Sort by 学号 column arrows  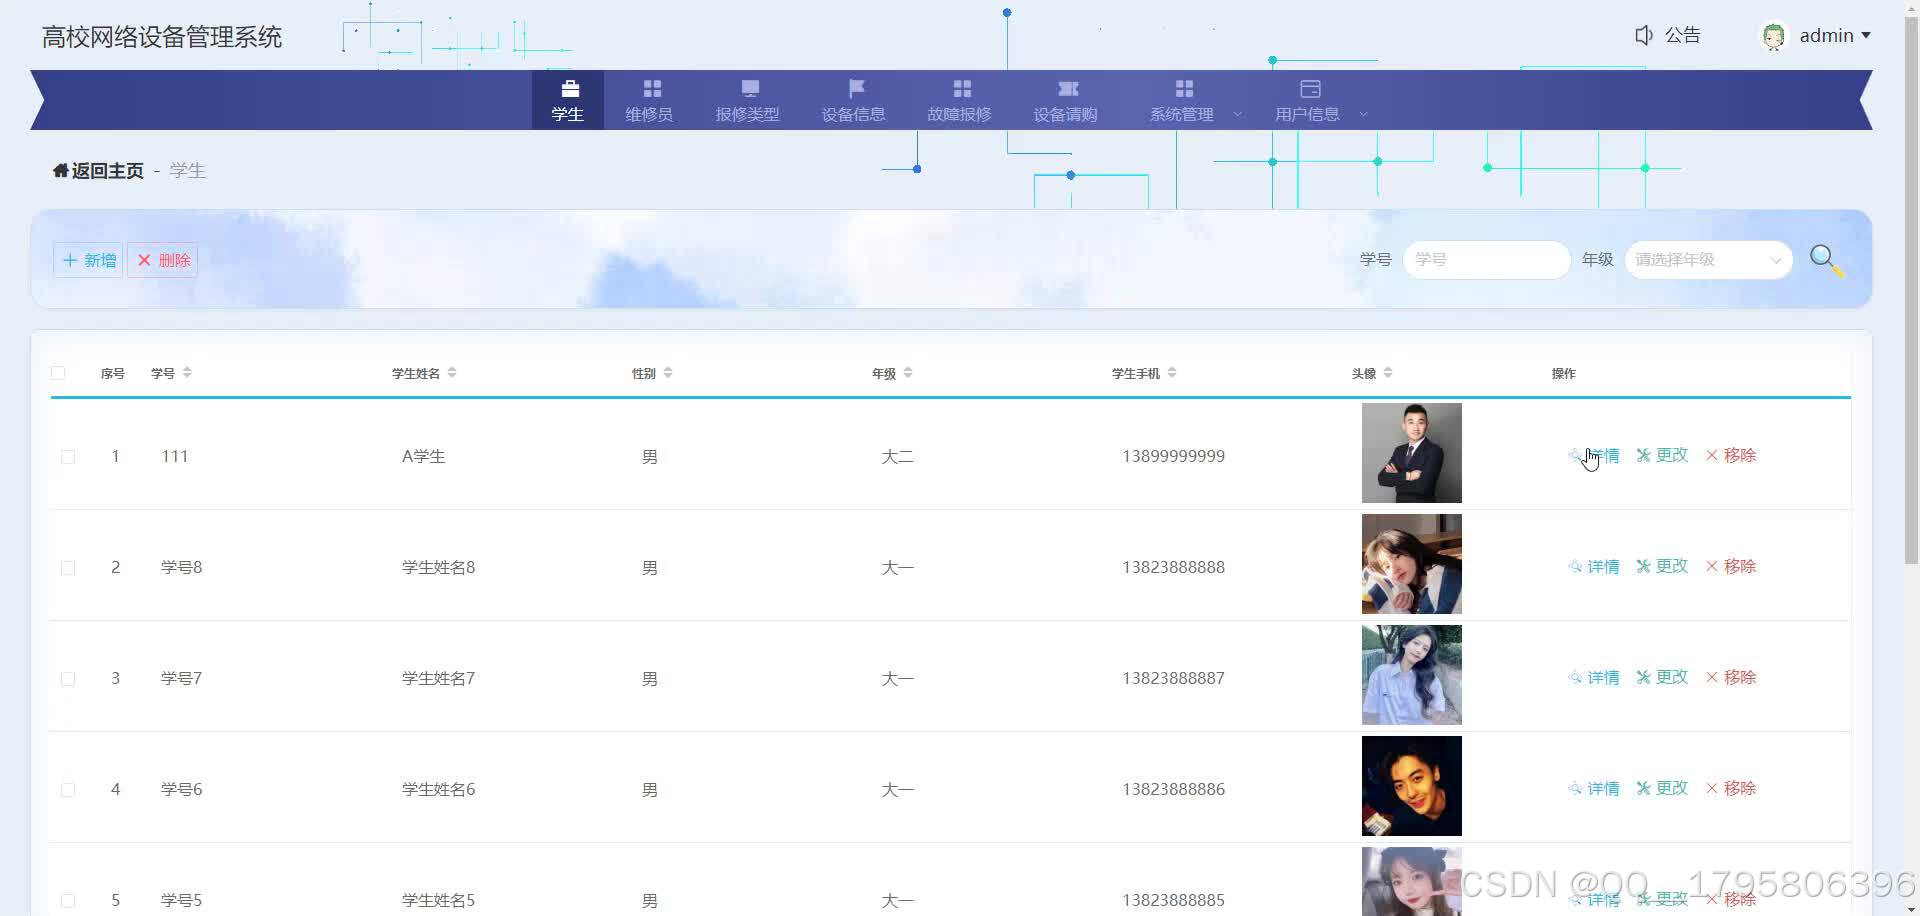tap(187, 373)
